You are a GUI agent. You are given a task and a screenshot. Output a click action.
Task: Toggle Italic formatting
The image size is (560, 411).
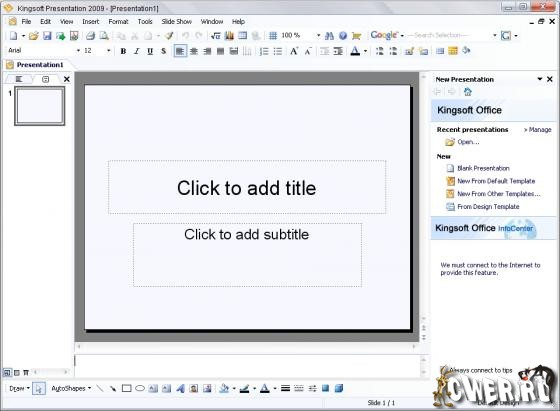tap(136, 51)
